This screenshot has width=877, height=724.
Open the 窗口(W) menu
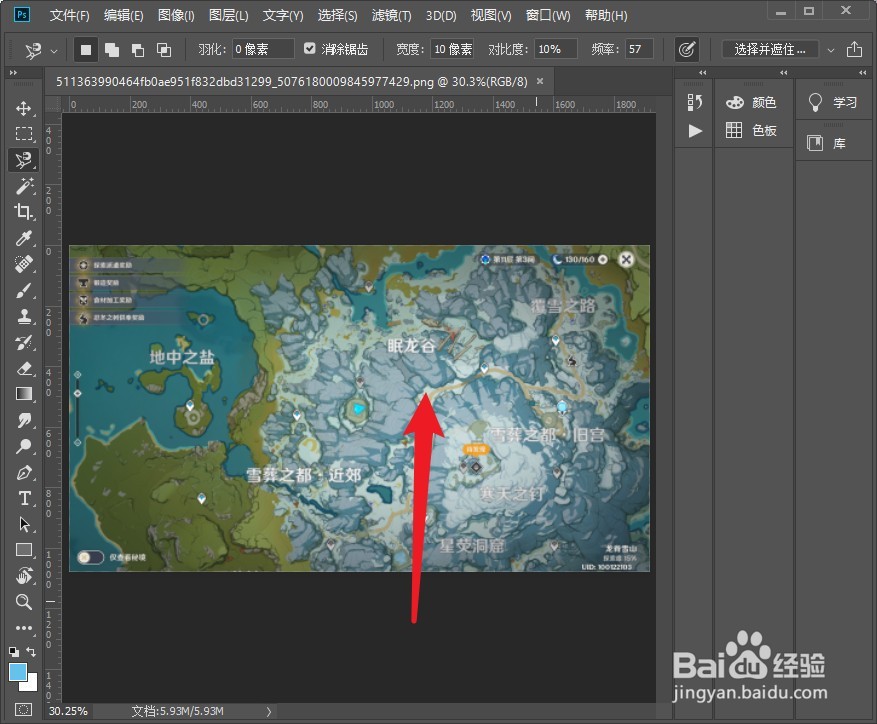(x=548, y=15)
